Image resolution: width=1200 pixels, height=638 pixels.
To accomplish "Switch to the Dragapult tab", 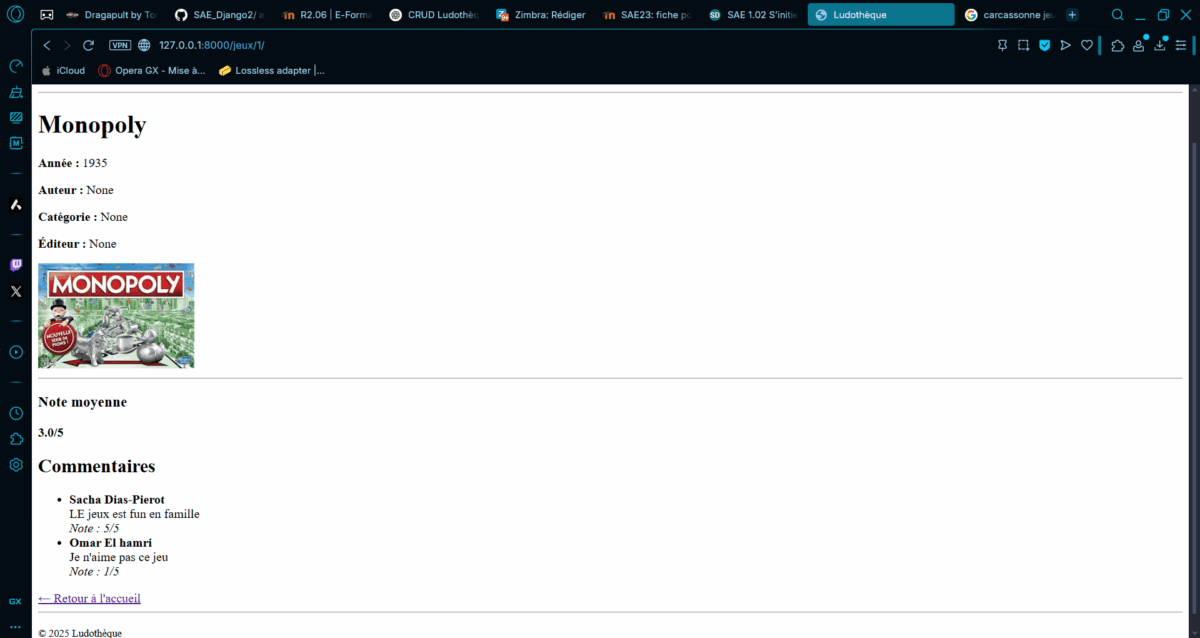I will [x=111, y=15].
